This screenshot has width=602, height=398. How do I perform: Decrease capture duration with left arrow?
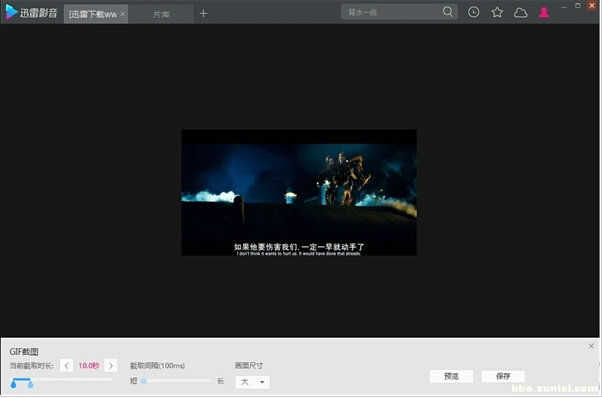point(66,366)
